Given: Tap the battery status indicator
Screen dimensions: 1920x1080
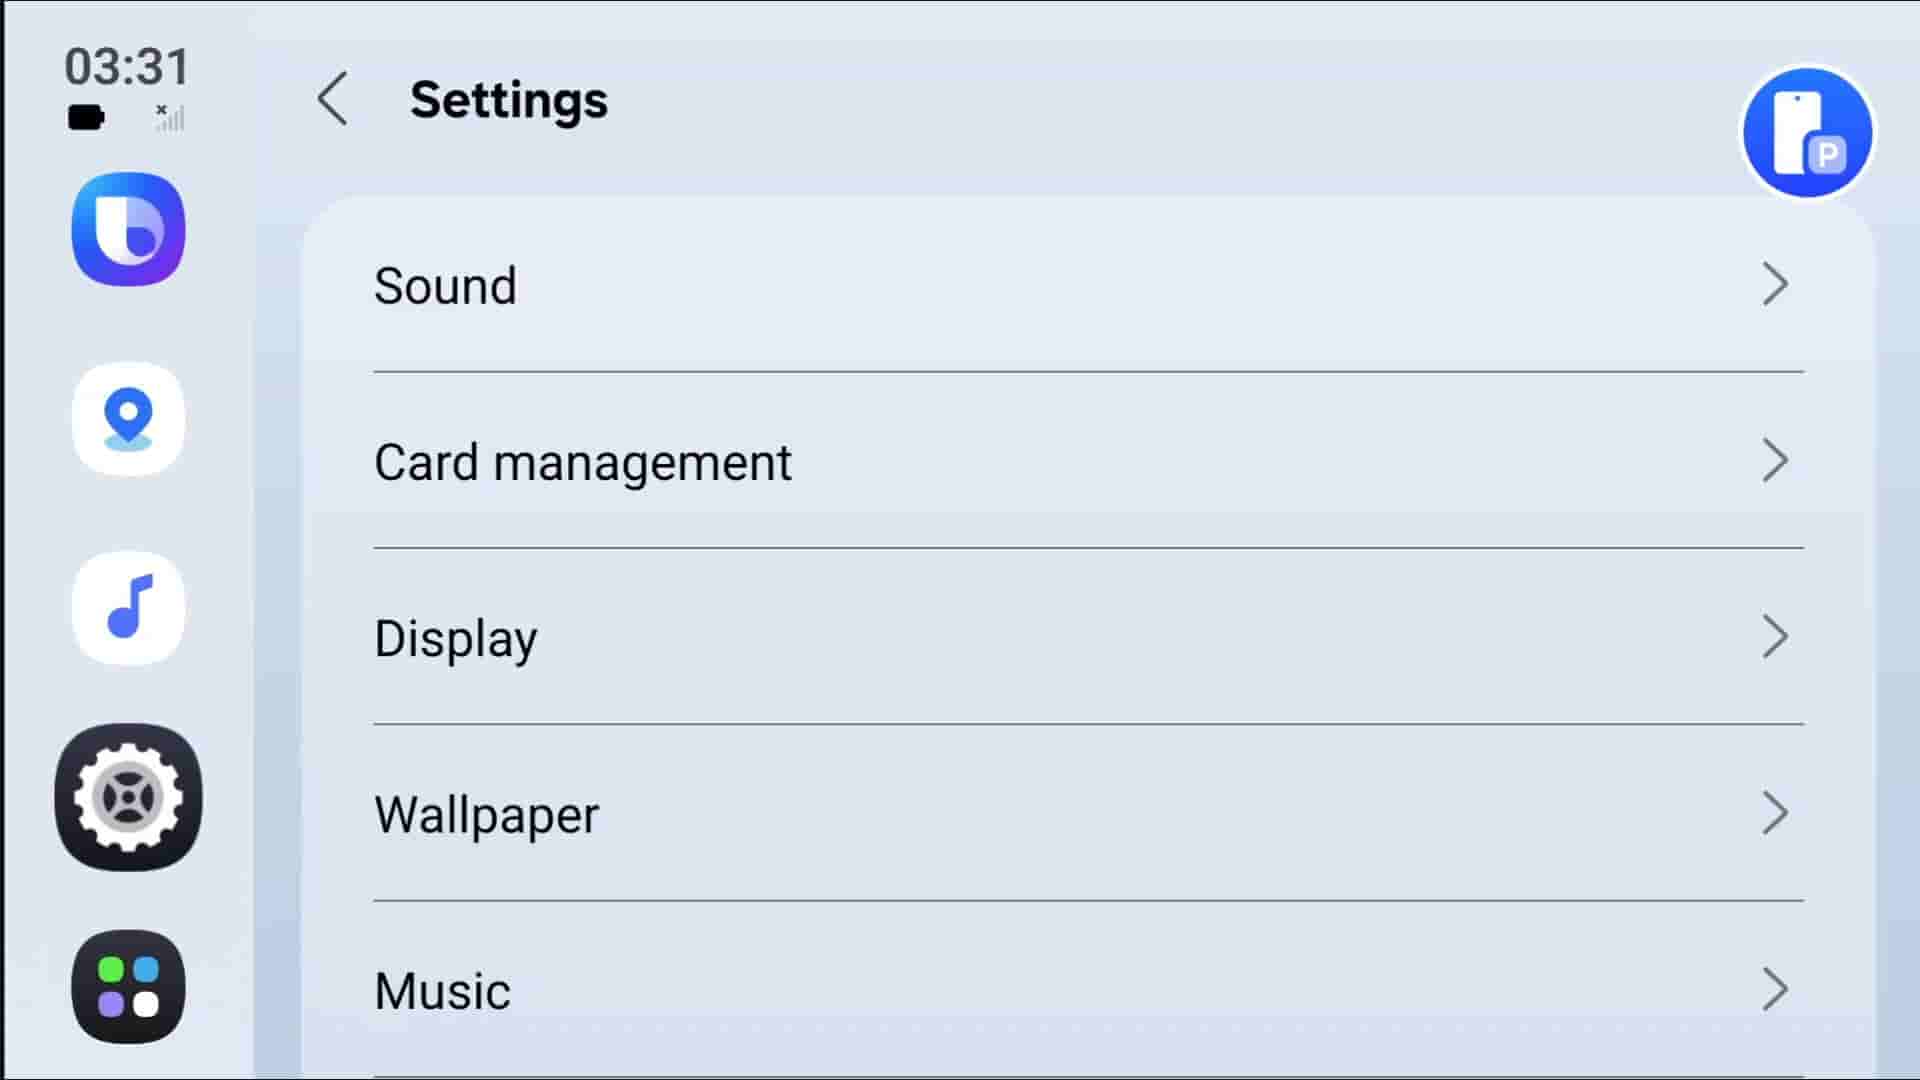Looking at the screenshot, I should click(86, 118).
